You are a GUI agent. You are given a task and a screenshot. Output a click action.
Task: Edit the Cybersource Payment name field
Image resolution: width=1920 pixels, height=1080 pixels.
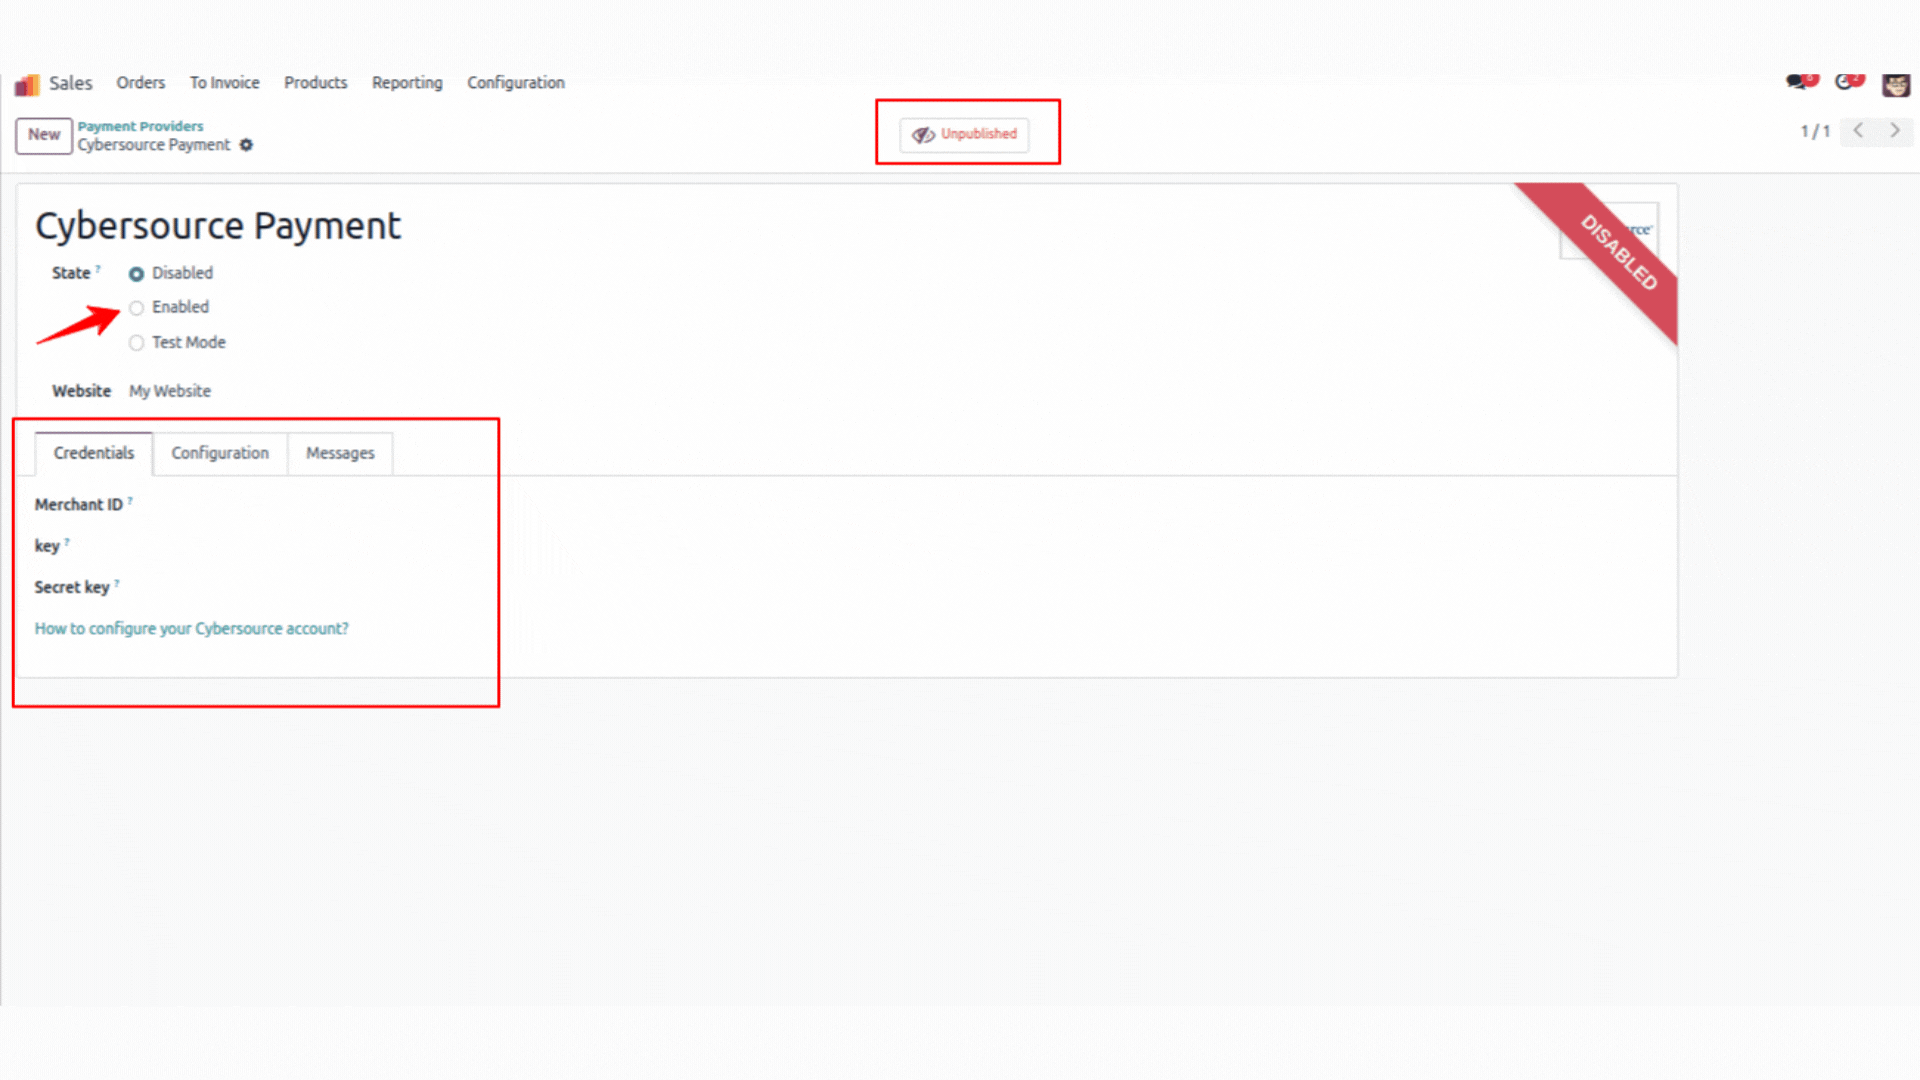[218, 226]
